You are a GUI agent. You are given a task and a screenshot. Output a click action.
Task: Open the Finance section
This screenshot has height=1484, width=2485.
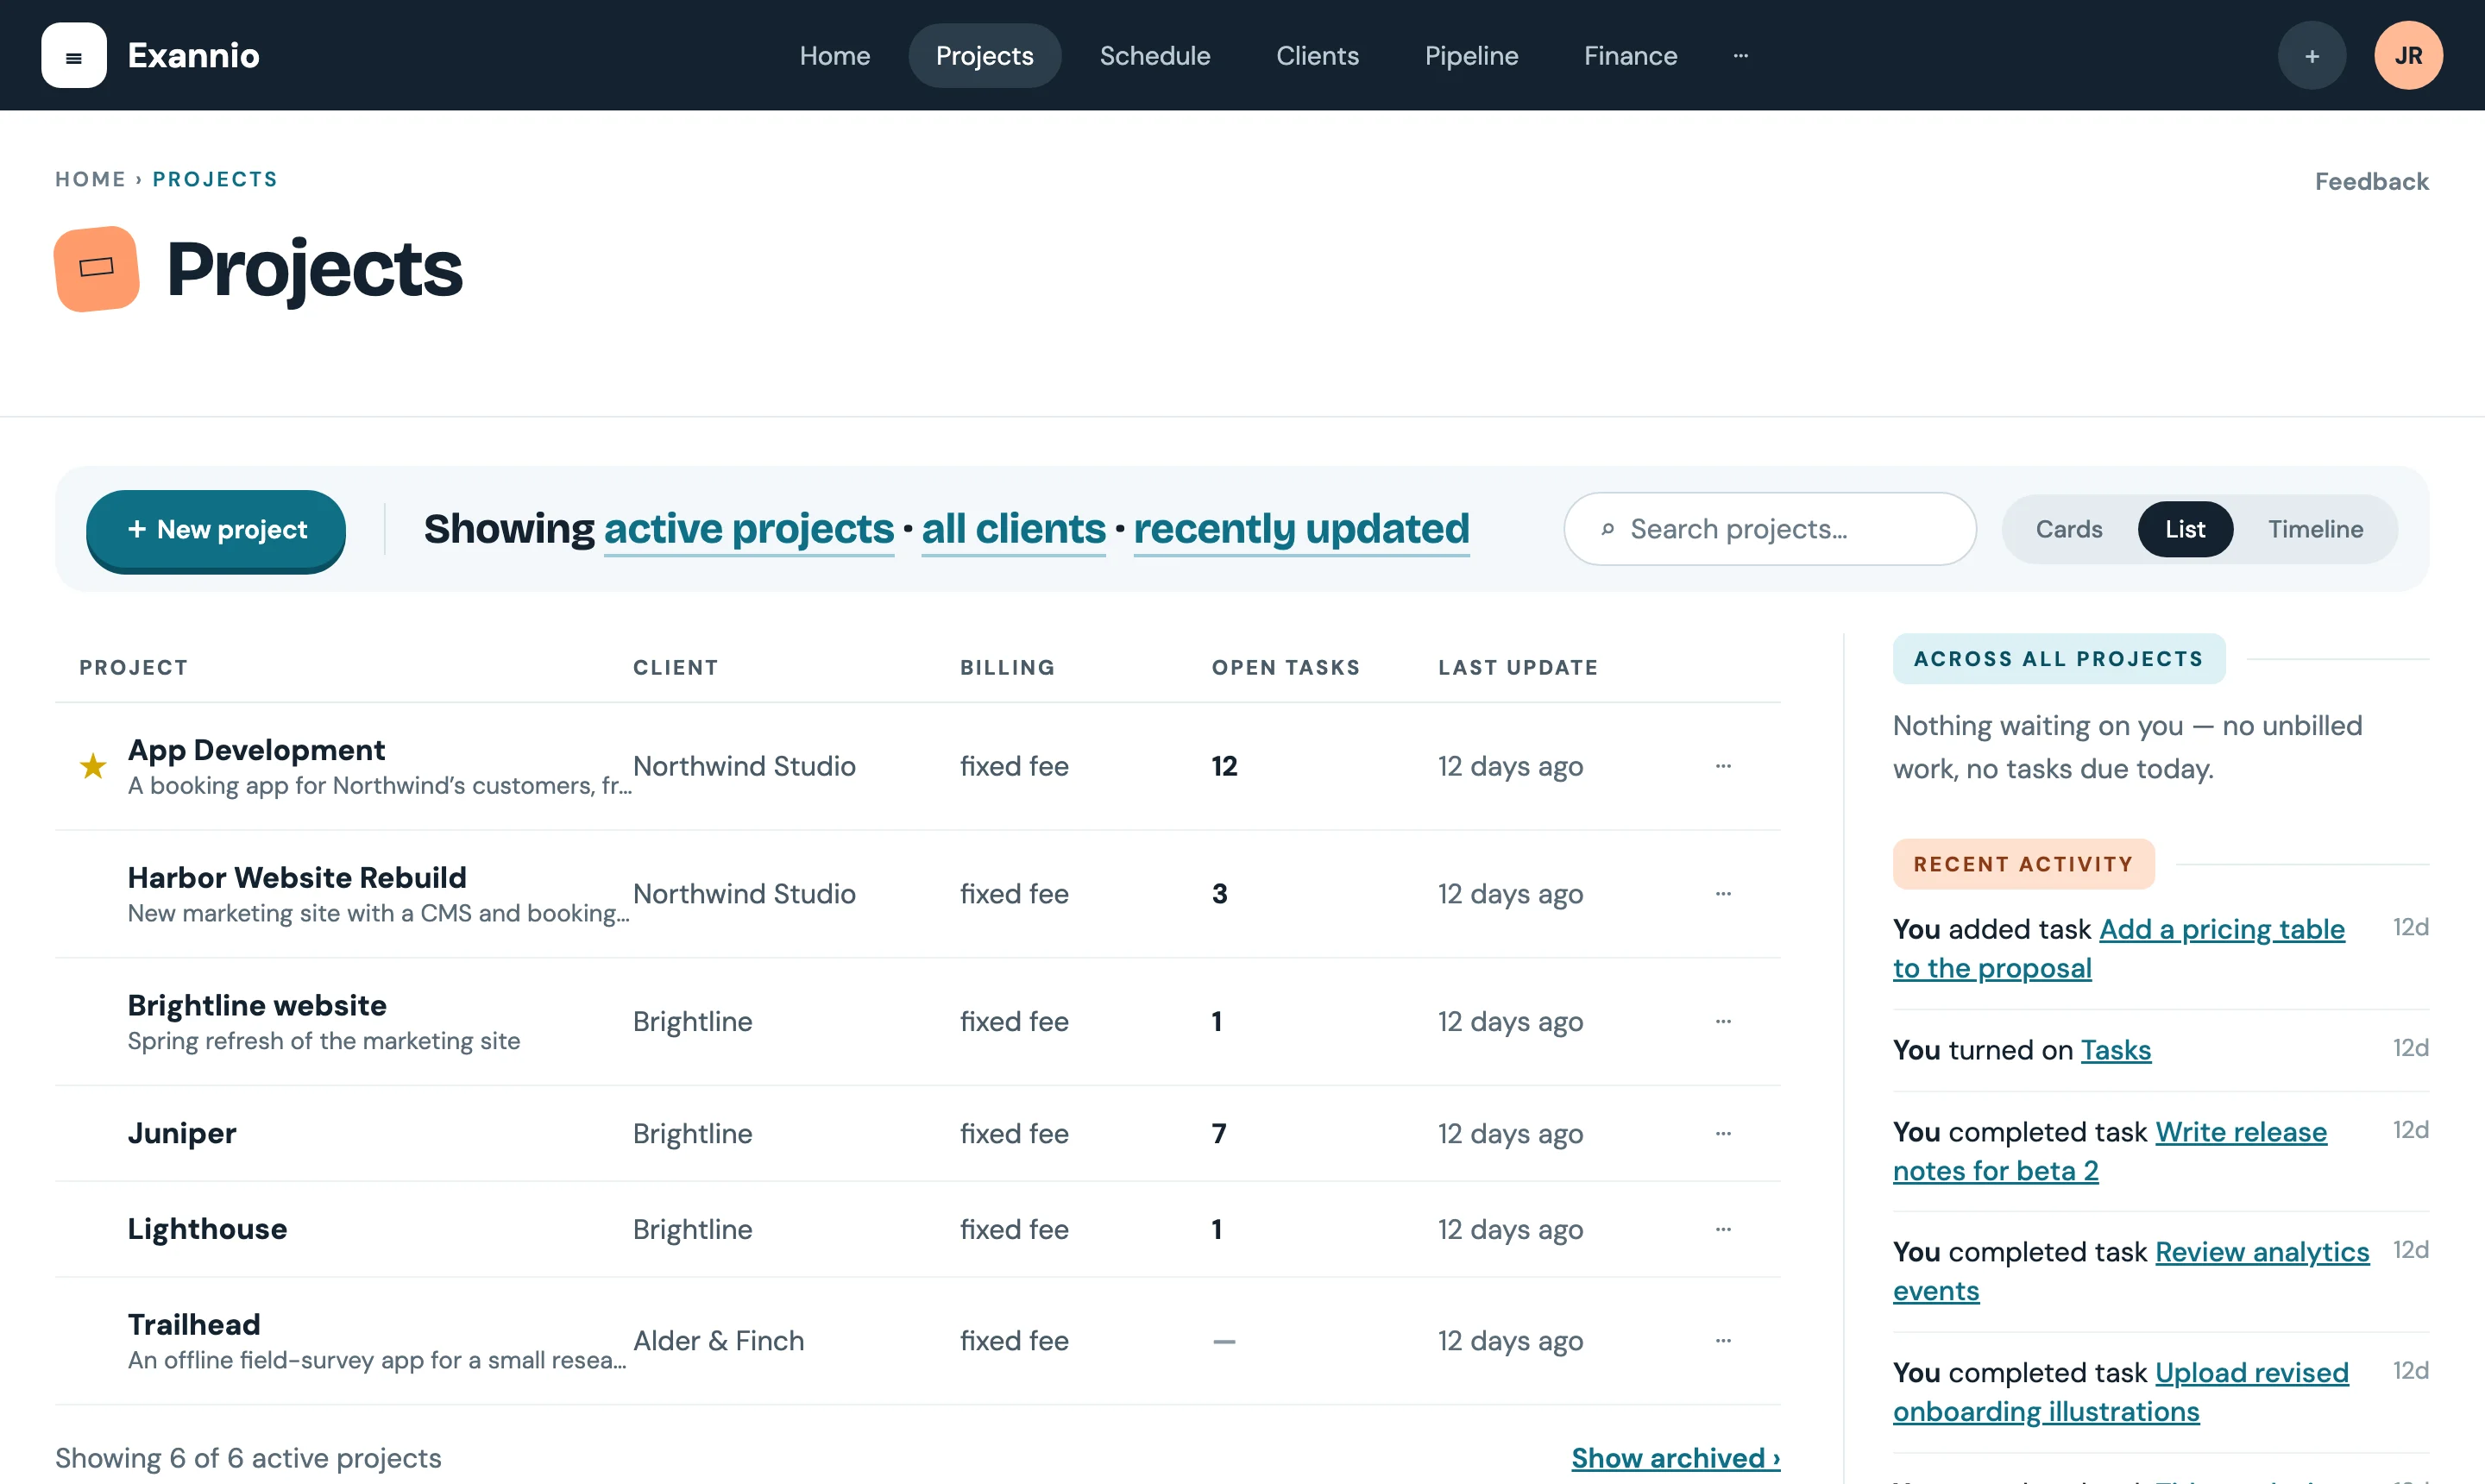pyautogui.click(x=1630, y=55)
